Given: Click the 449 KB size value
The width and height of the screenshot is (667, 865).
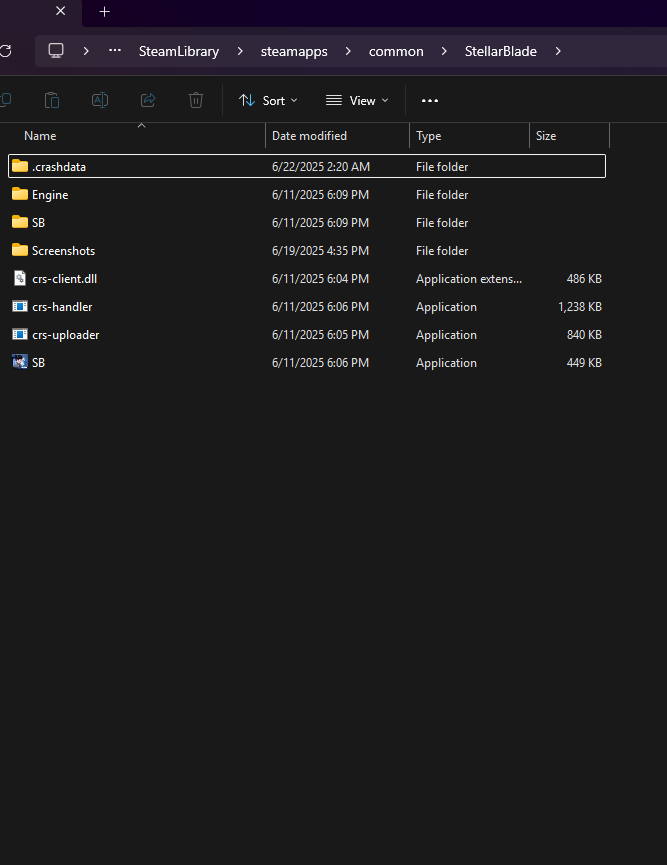Looking at the screenshot, I should click(584, 363).
